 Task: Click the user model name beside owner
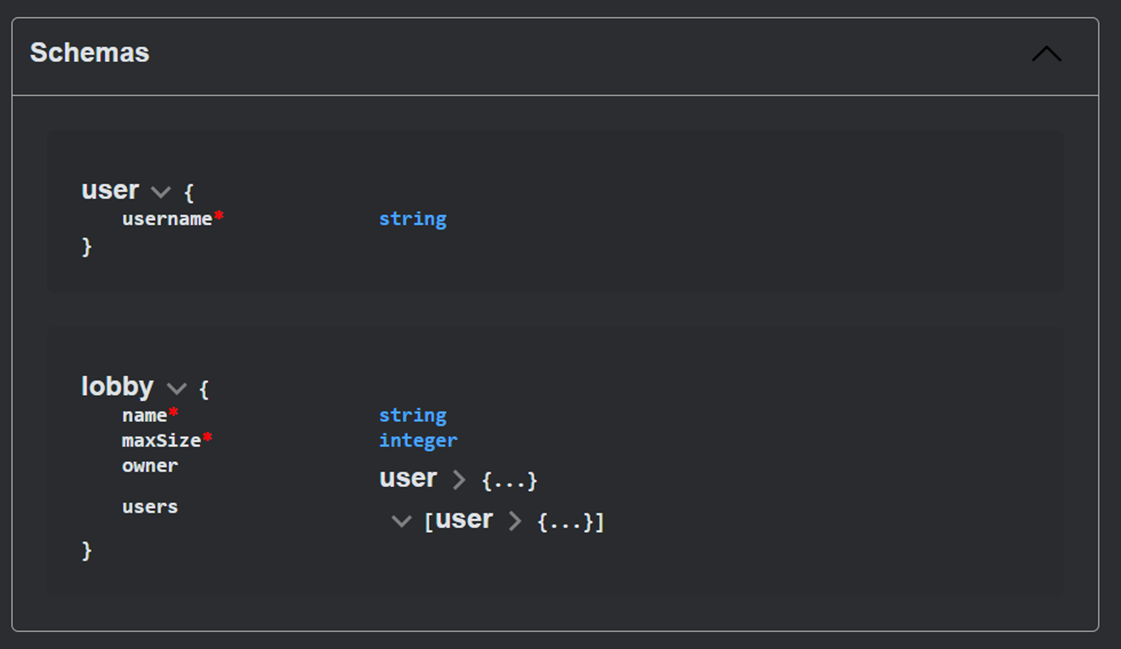click(408, 479)
